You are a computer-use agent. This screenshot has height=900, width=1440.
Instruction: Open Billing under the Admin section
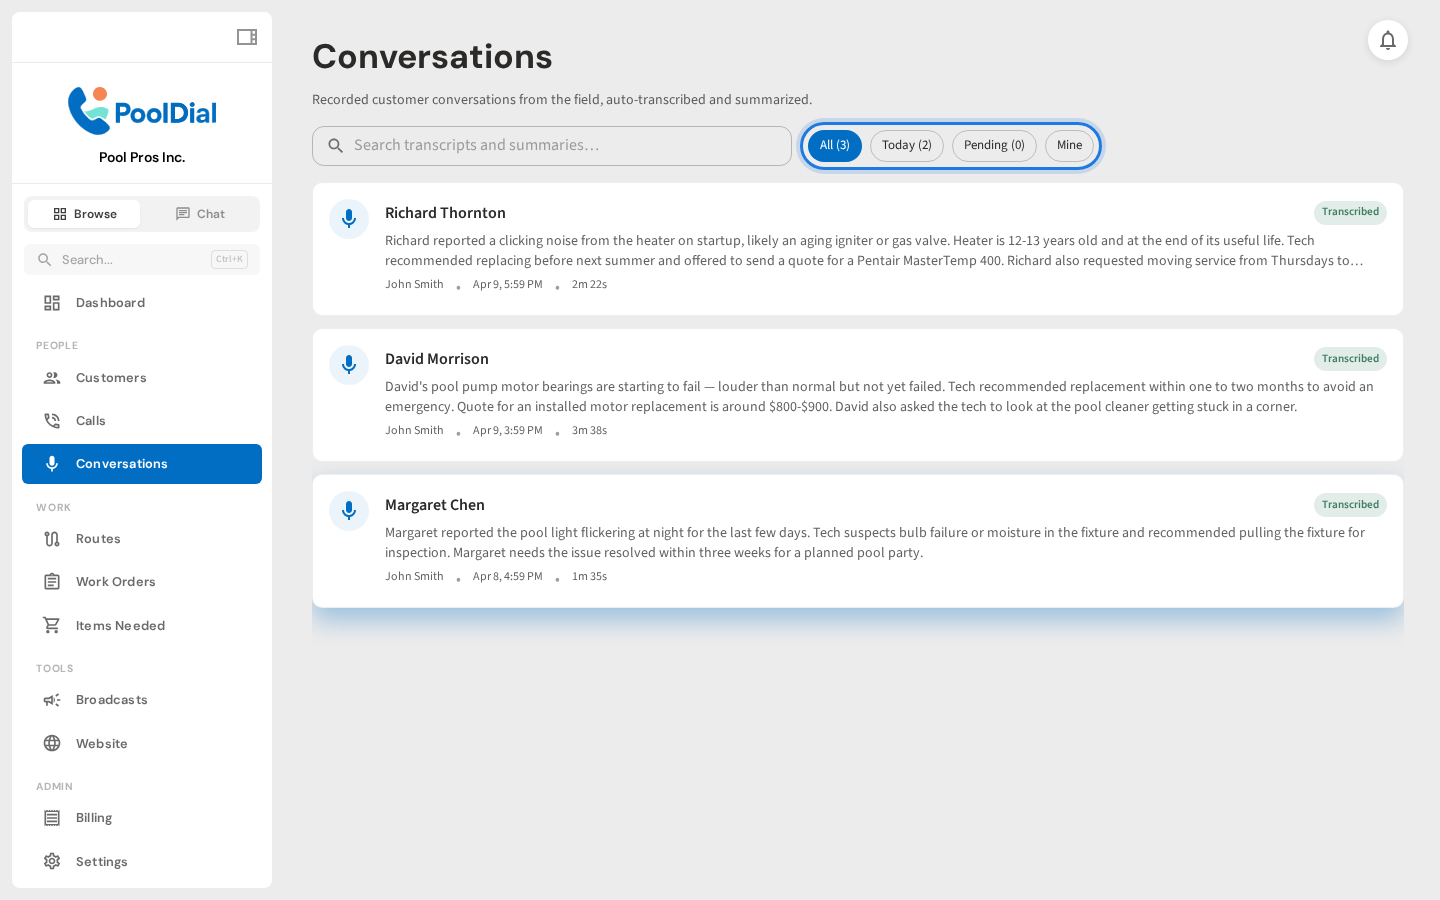pyautogui.click(x=93, y=818)
